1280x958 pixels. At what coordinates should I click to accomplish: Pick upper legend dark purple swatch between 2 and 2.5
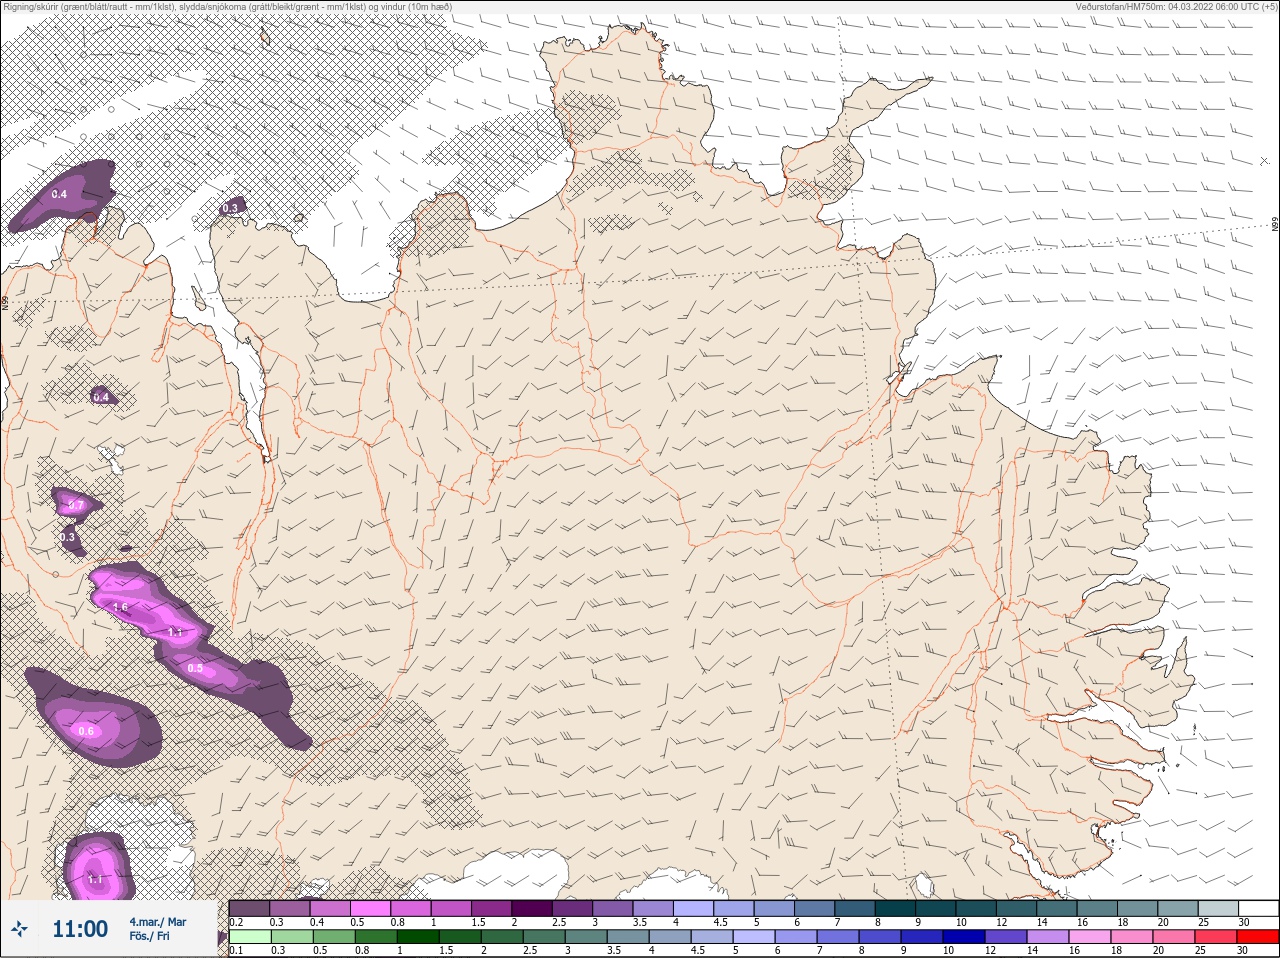pos(532,908)
